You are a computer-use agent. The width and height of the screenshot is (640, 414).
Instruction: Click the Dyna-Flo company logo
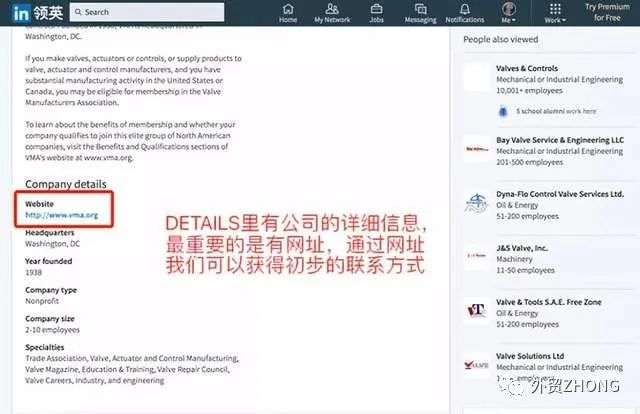pos(476,203)
